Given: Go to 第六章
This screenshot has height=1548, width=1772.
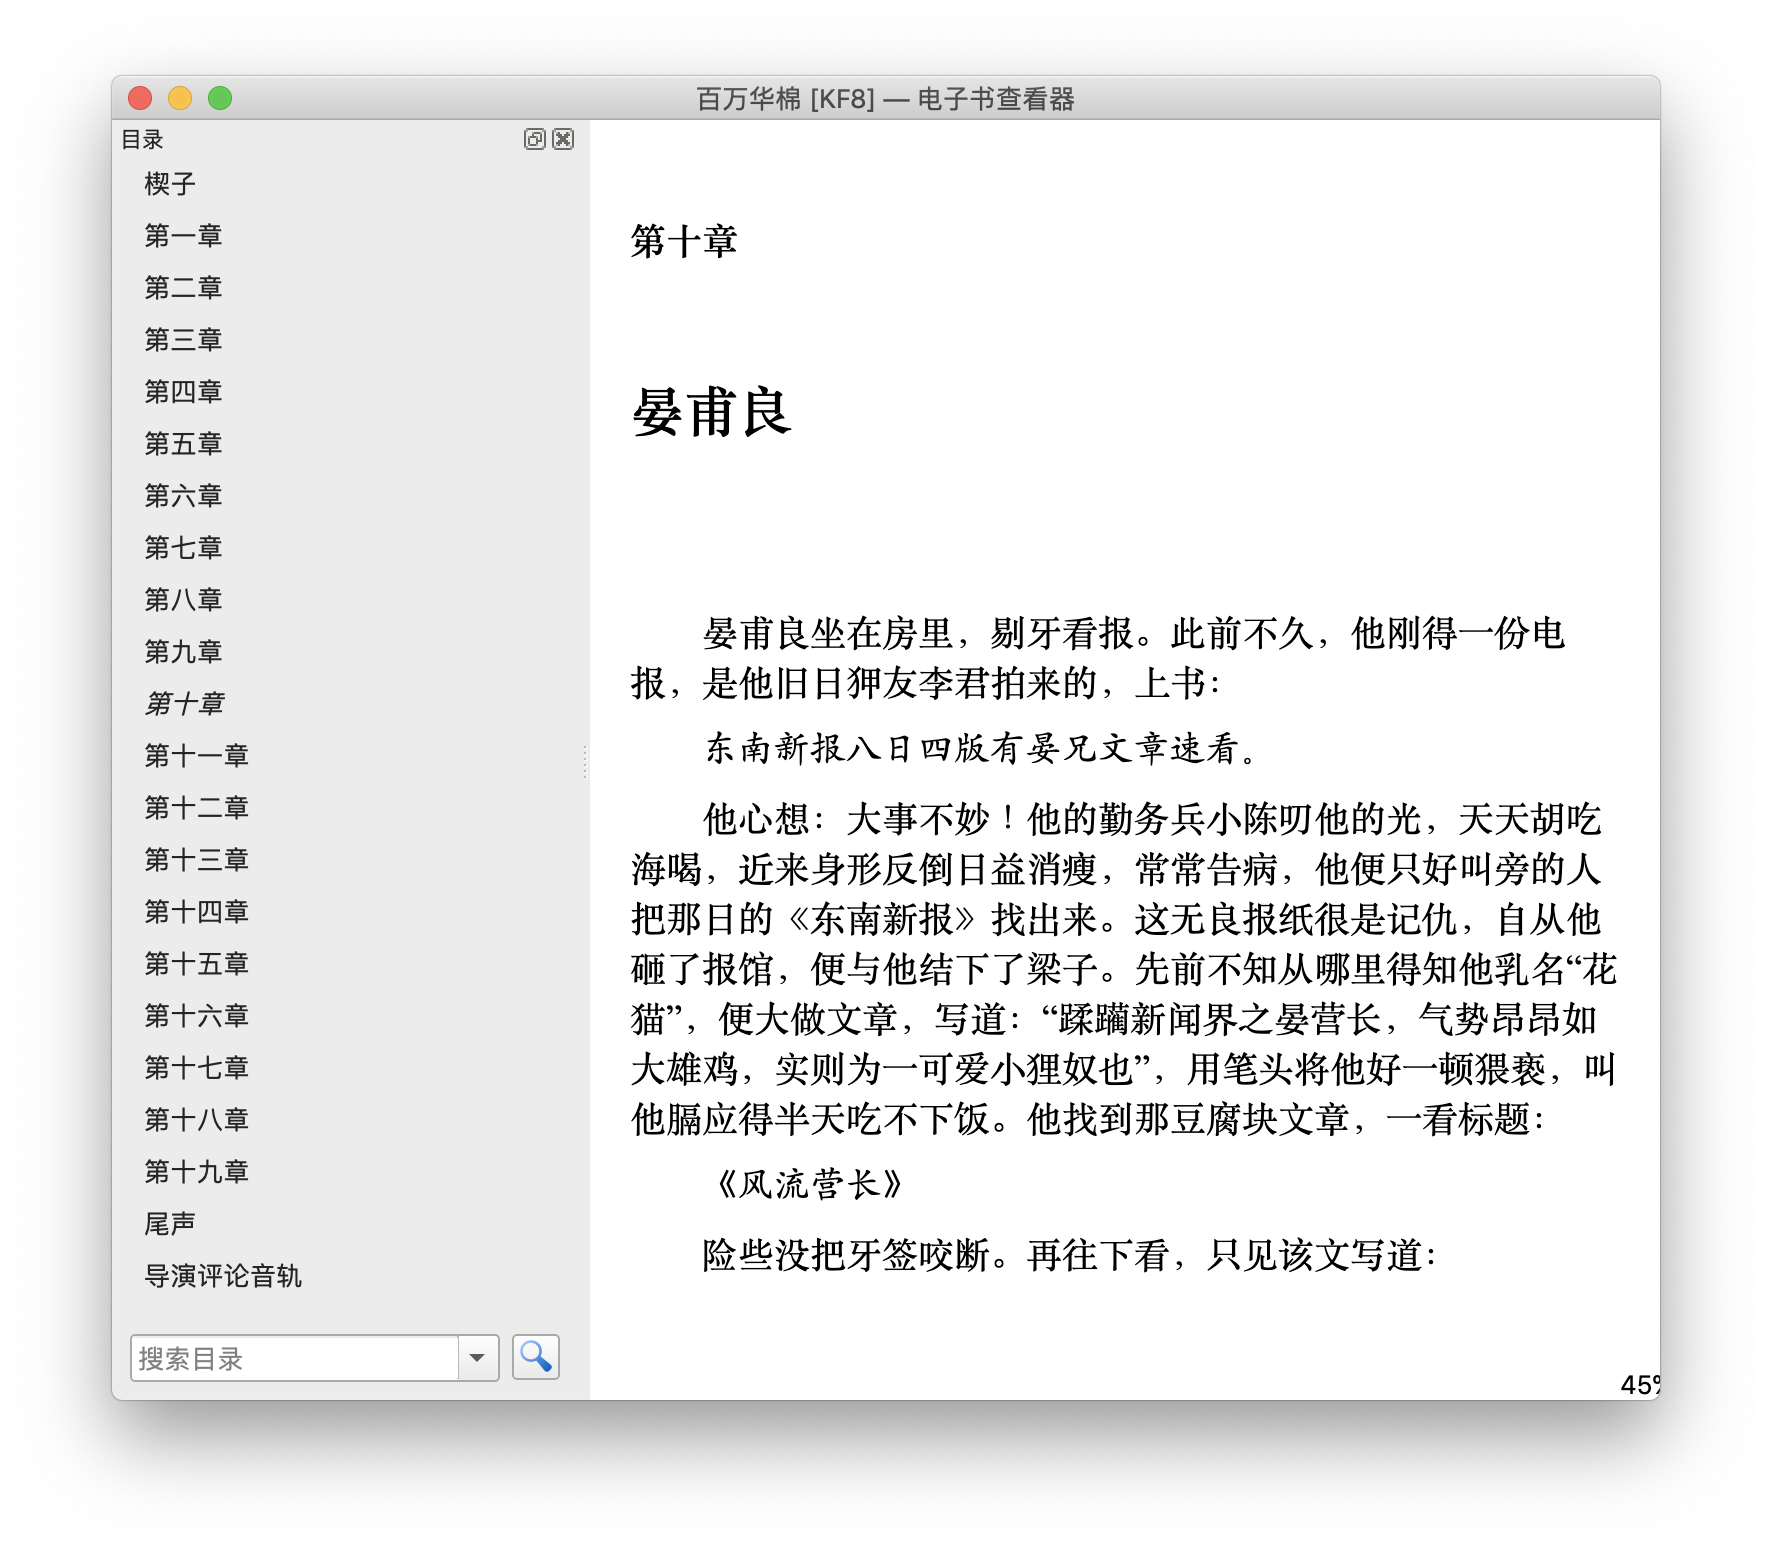Looking at the screenshot, I should (x=183, y=496).
